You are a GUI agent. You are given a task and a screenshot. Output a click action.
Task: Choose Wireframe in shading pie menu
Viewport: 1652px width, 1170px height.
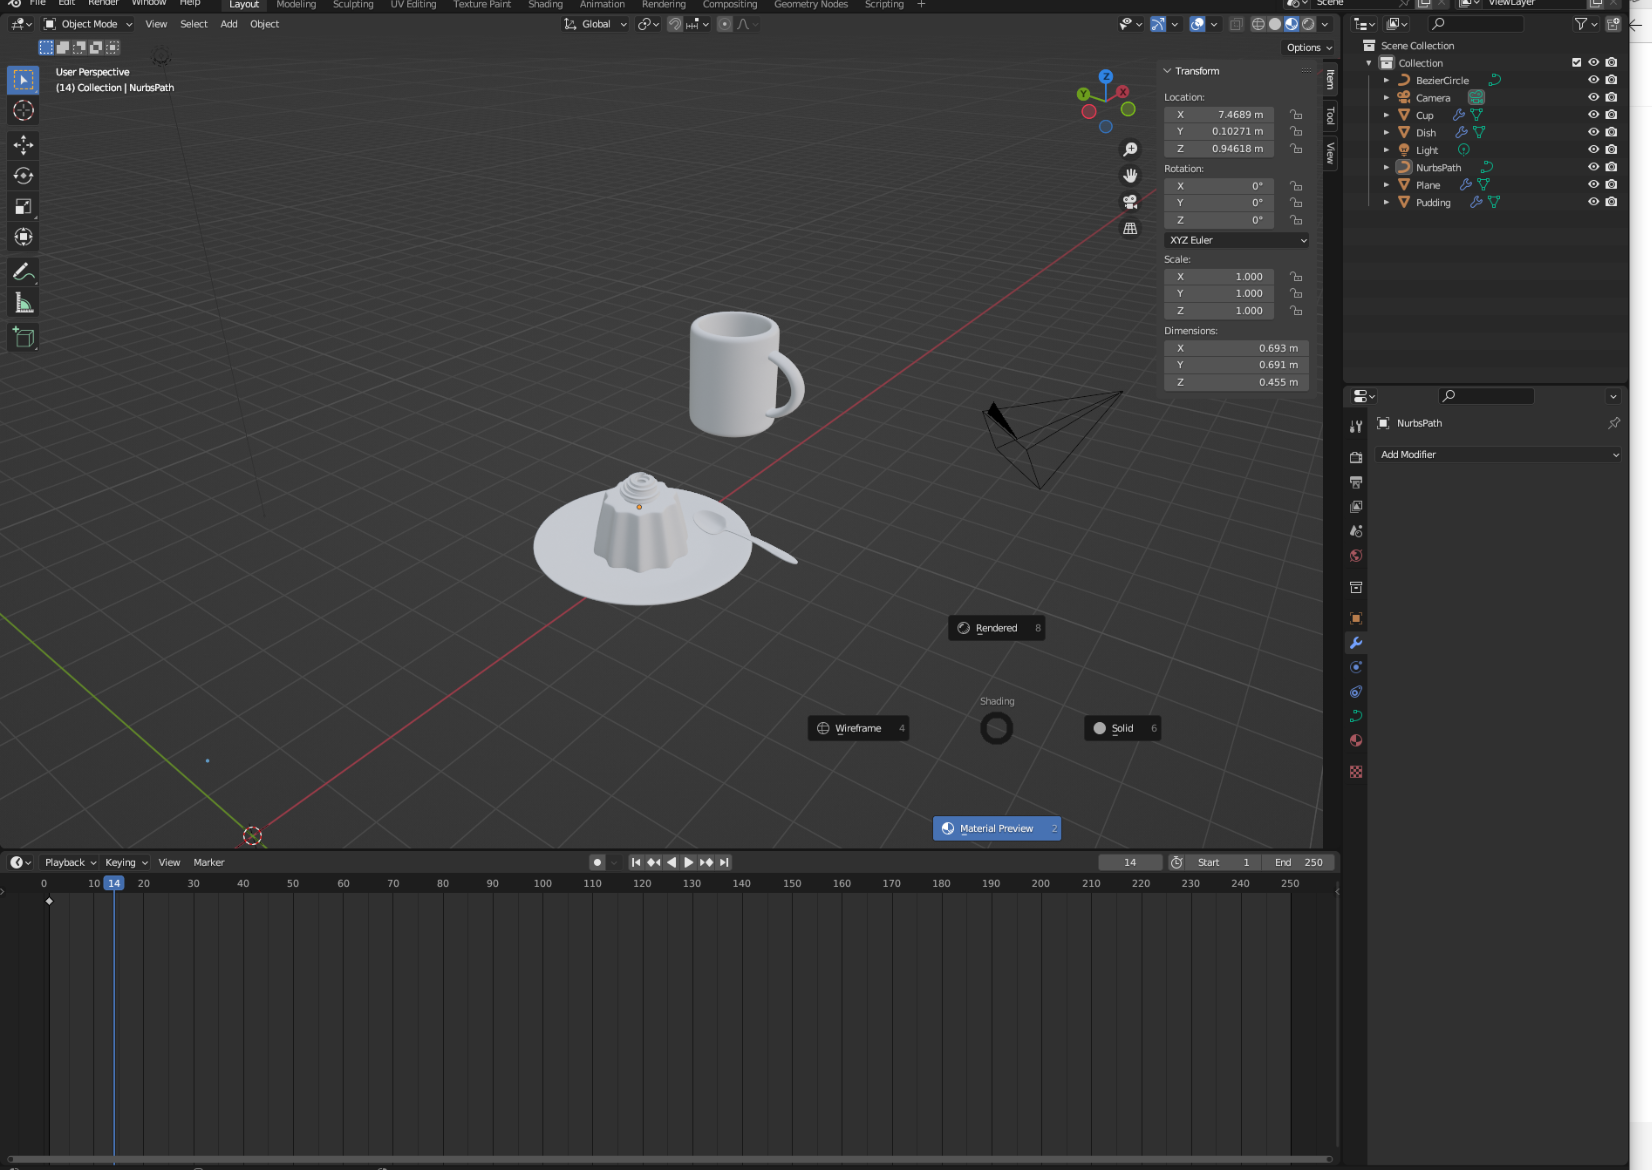pos(859,728)
